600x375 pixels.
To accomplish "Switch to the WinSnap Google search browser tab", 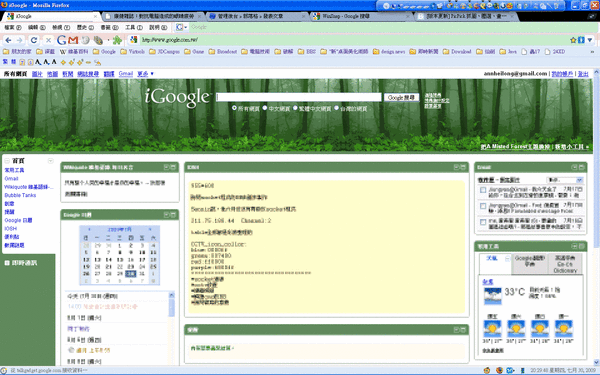I will click(x=362, y=16).
